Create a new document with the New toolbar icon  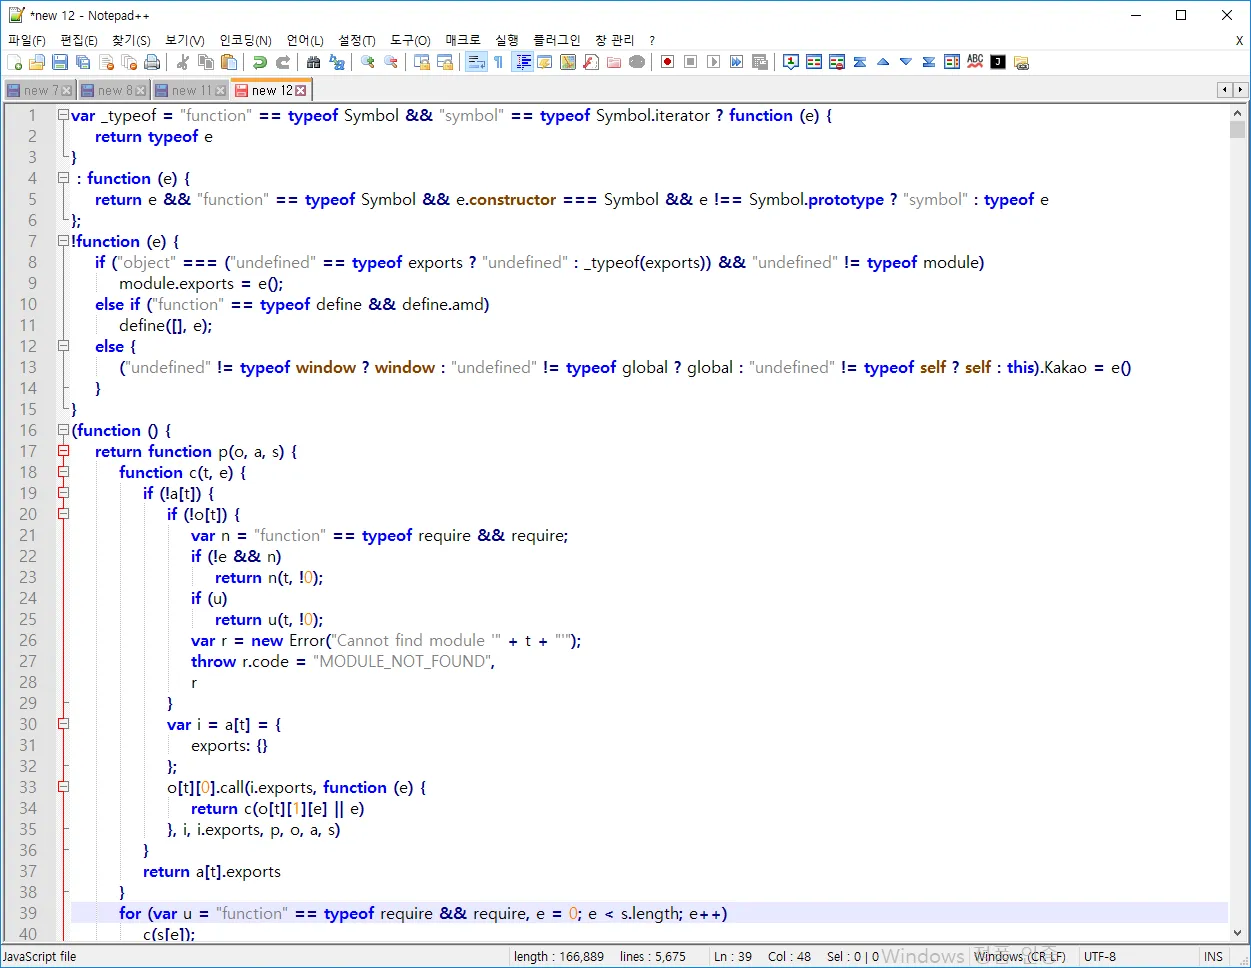[14, 62]
